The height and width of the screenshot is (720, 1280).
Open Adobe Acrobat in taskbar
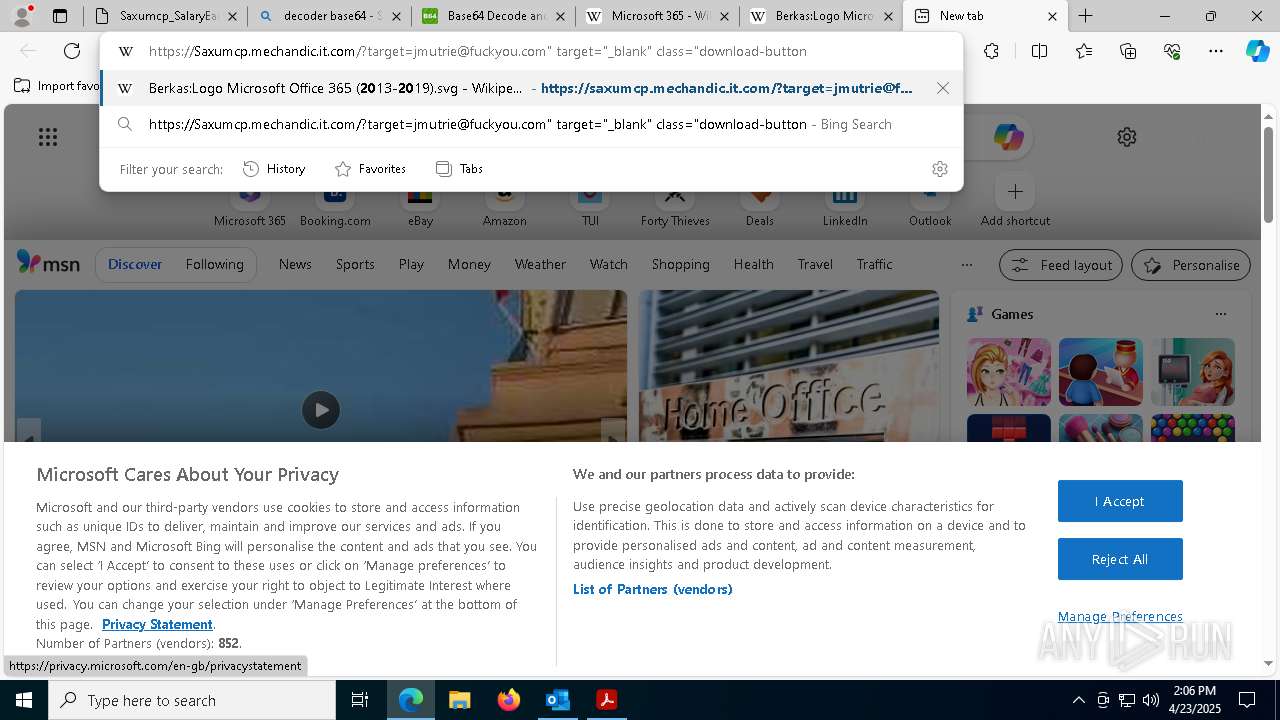click(606, 700)
